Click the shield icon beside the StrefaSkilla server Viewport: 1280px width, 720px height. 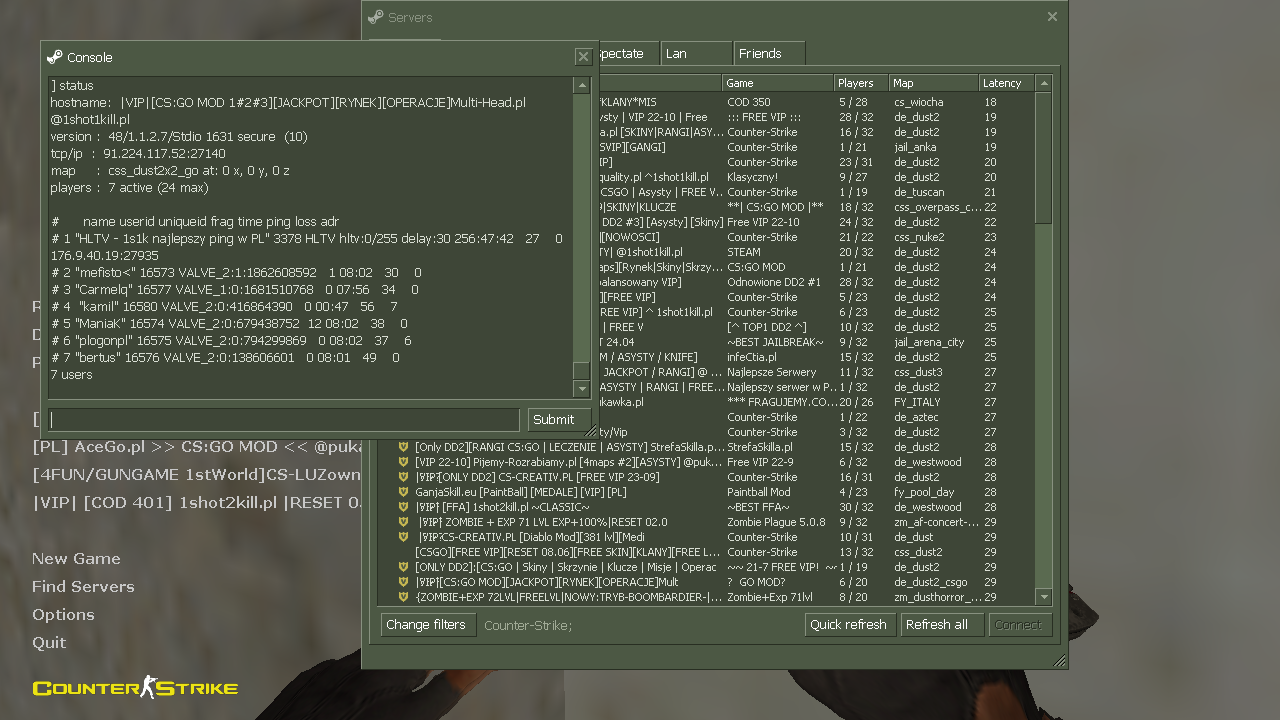tap(403, 447)
